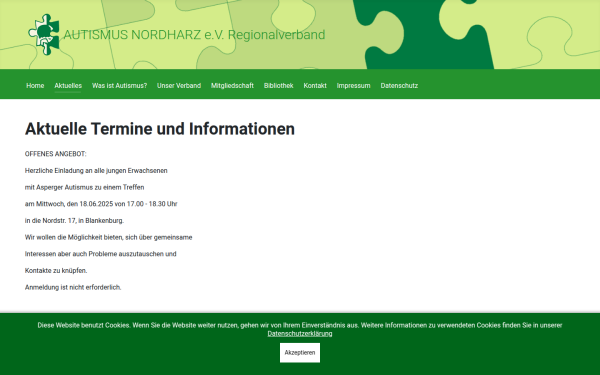Viewport: 600px width, 375px height.
Task: Open the Unser Verband menu item
Action: (179, 86)
